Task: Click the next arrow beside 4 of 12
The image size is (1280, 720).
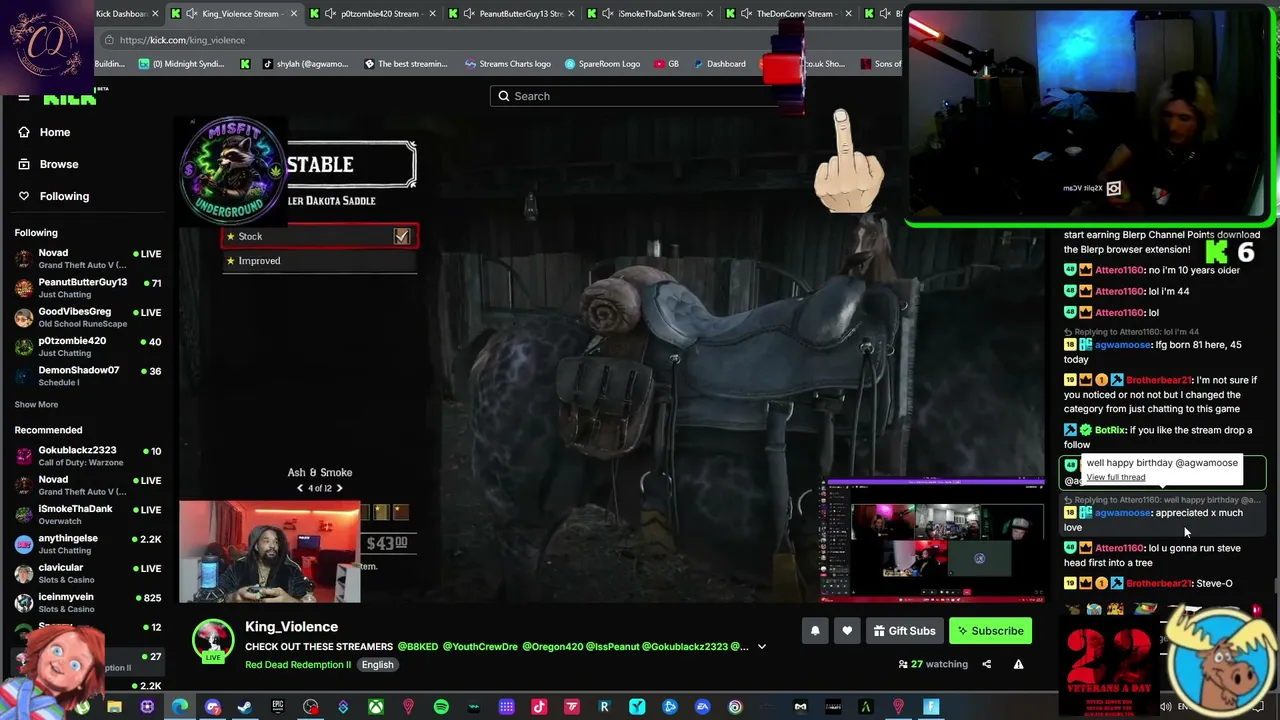Action: coord(339,488)
